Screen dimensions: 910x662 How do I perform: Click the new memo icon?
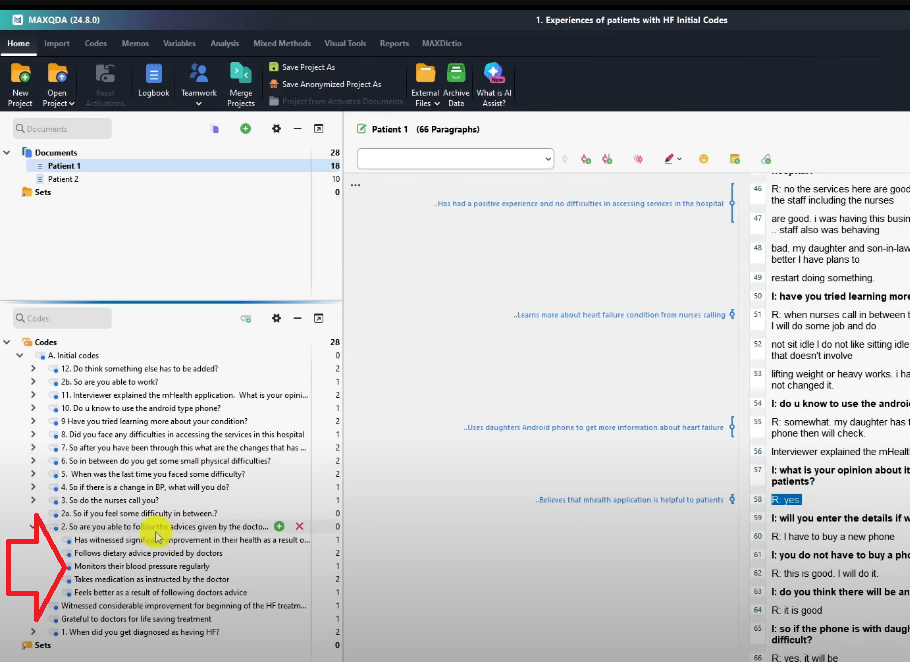(x=735, y=159)
